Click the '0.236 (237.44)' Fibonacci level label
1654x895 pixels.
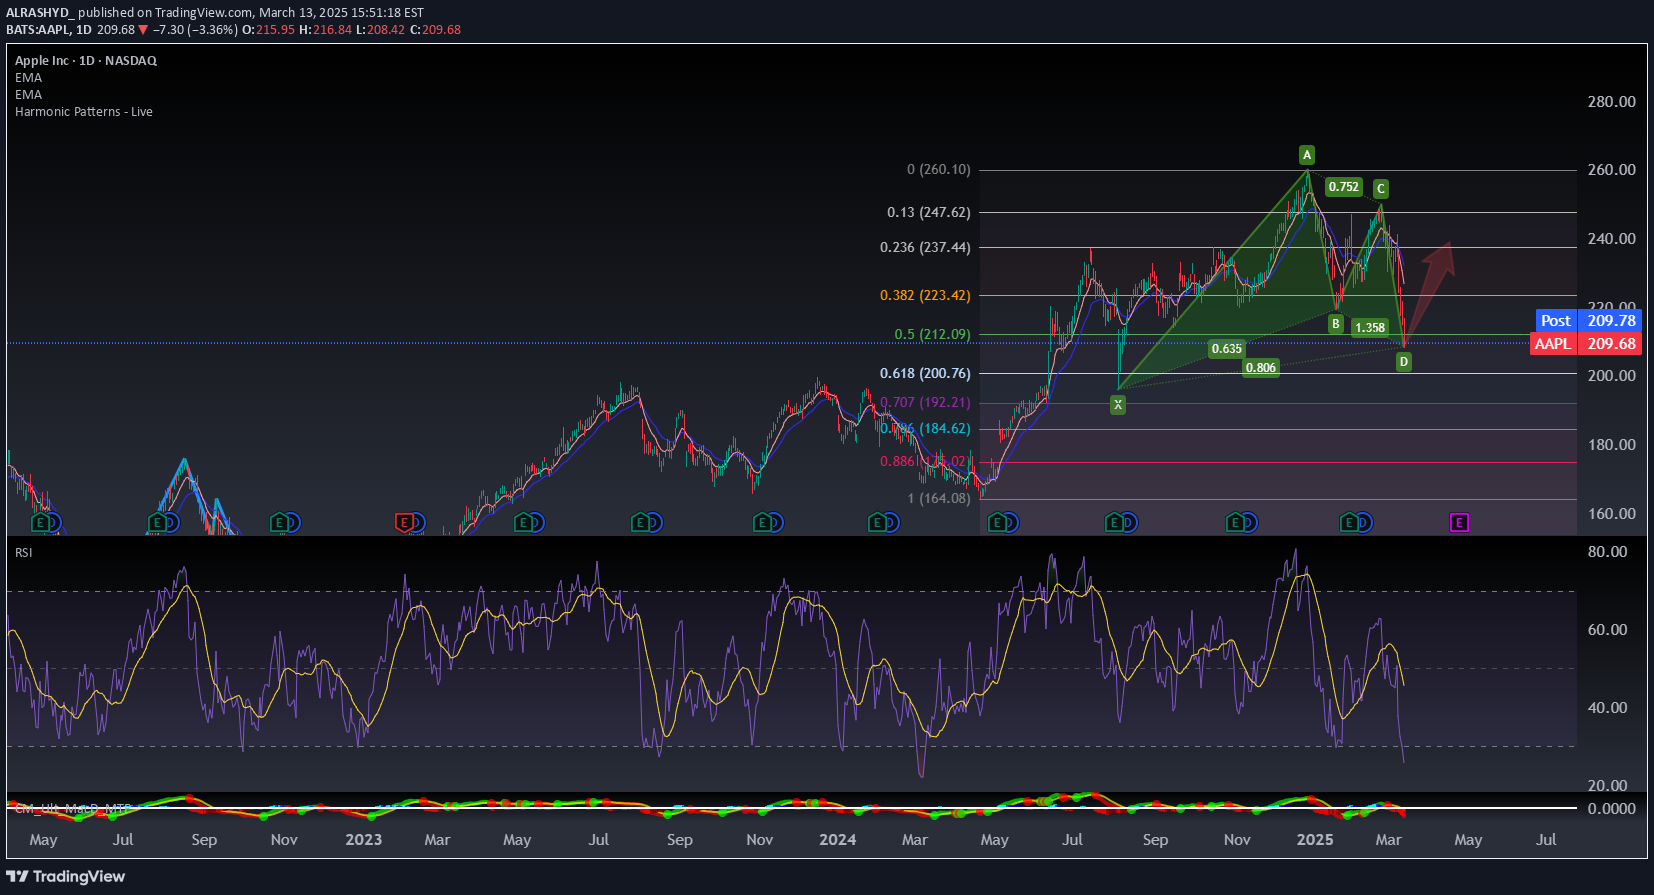(925, 247)
